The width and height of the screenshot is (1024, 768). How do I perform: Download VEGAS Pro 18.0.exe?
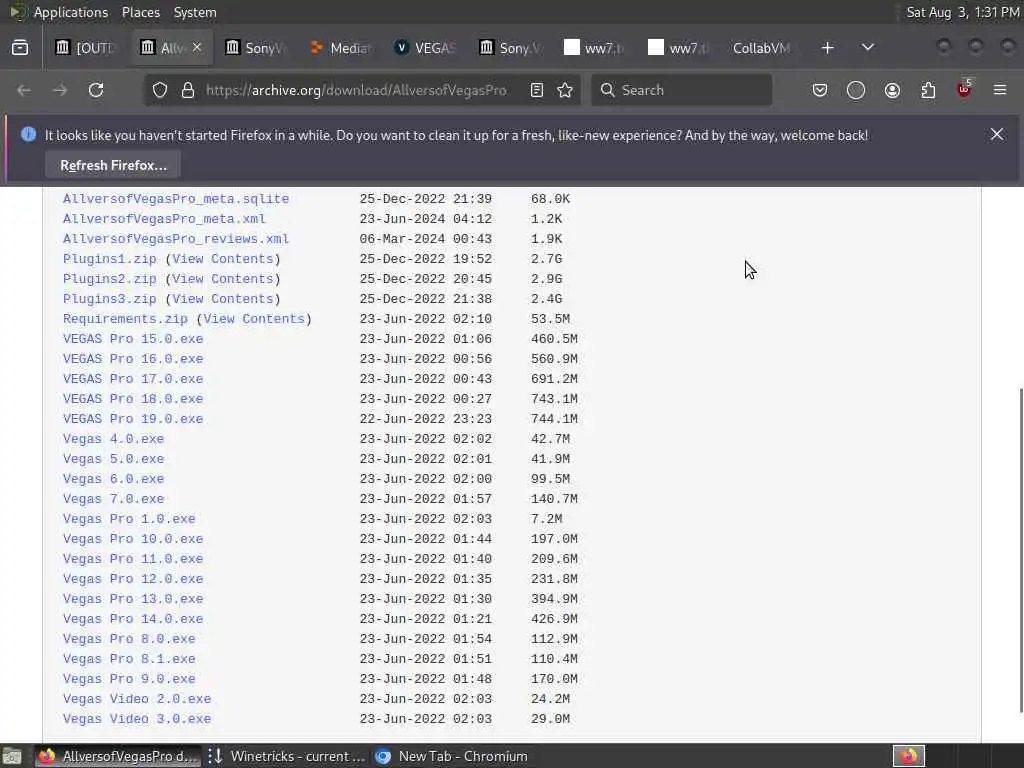(x=133, y=399)
